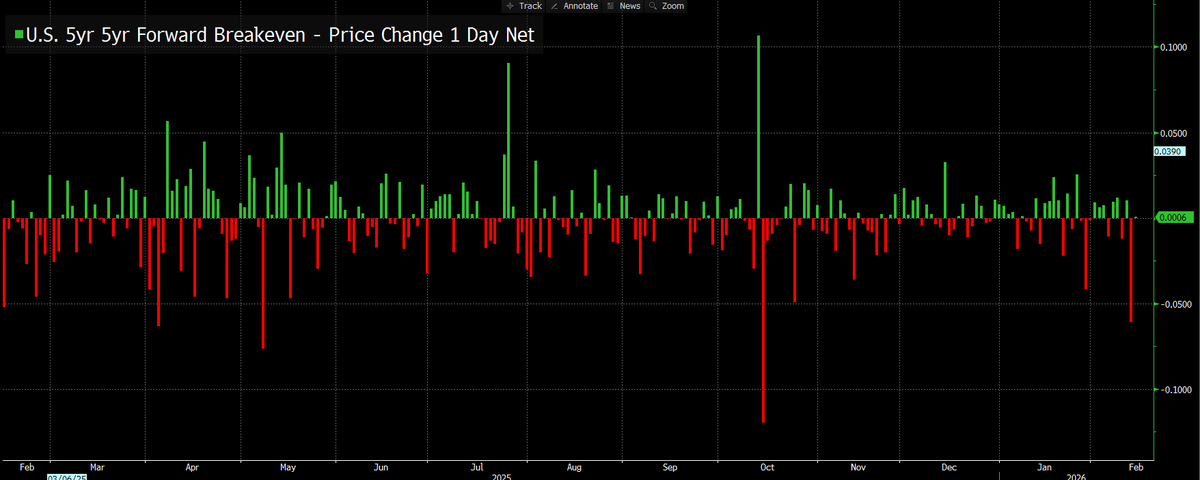Select the Zoom tool
The height and width of the screenshot is (480, 1200).
667,6
